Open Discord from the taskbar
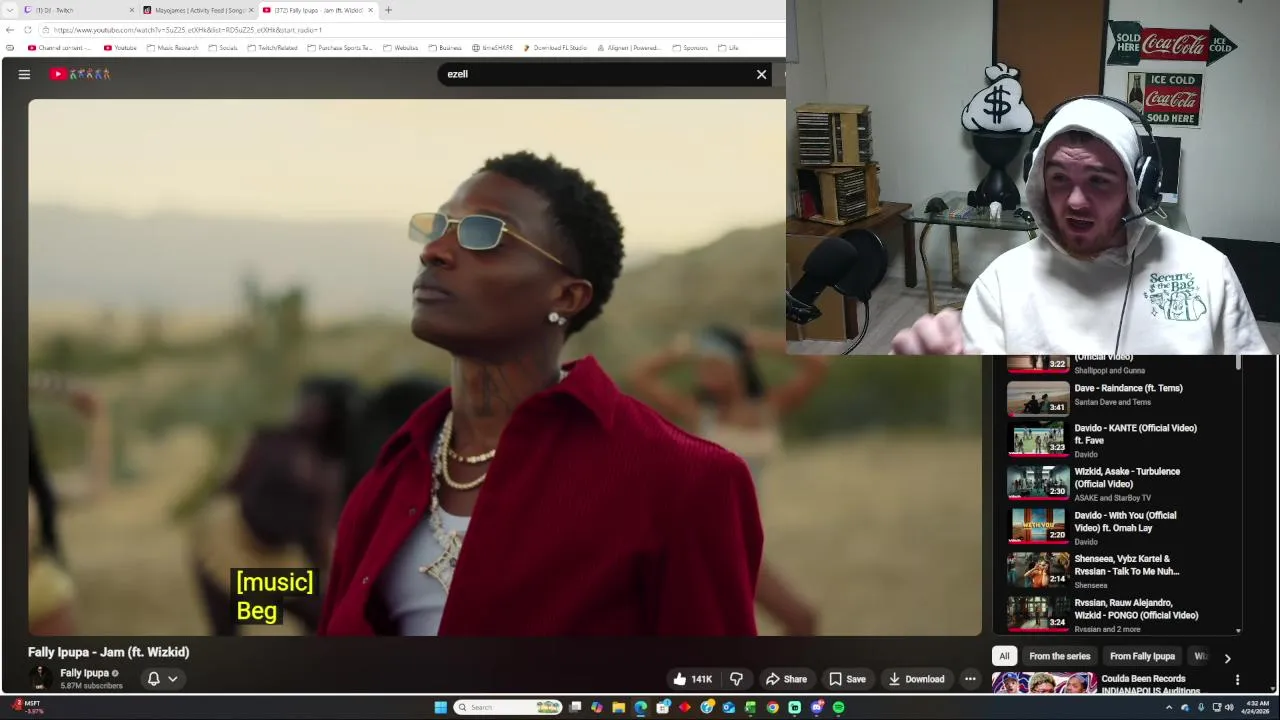Viewport: 1280px width, 720px height. [816, 707]
